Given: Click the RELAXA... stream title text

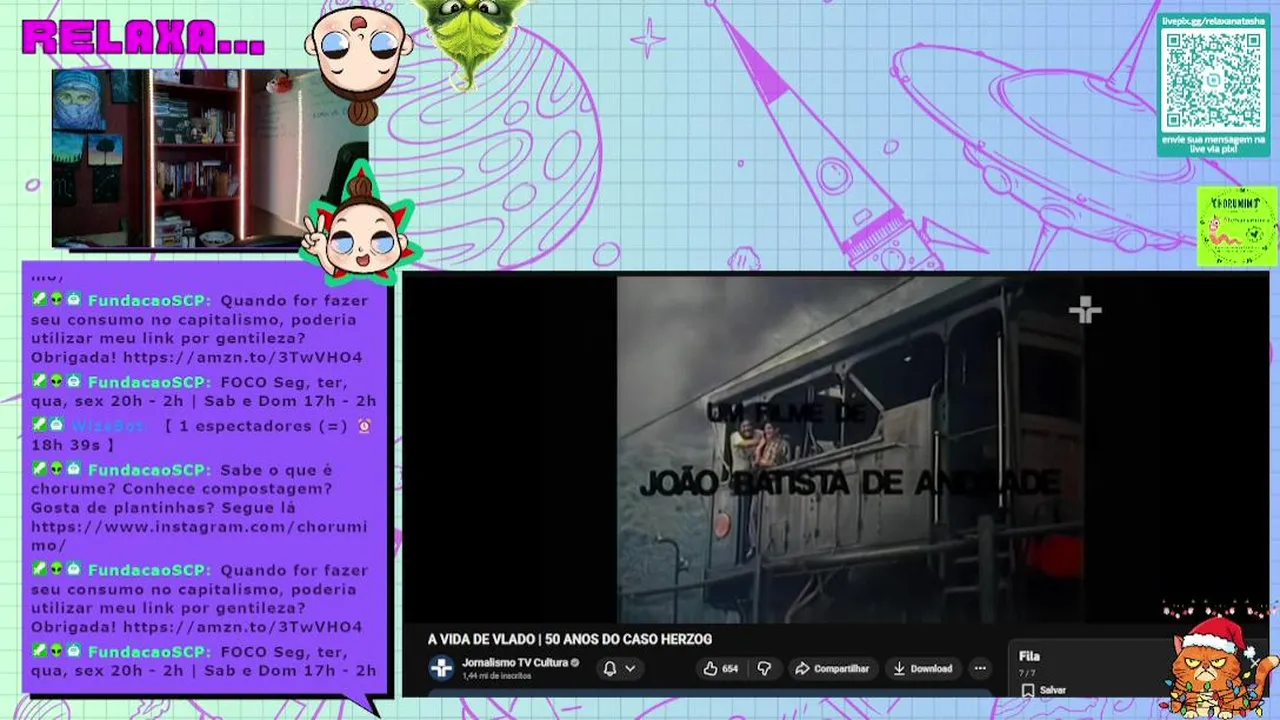Looking at the screenshot, I should (144, 37).
